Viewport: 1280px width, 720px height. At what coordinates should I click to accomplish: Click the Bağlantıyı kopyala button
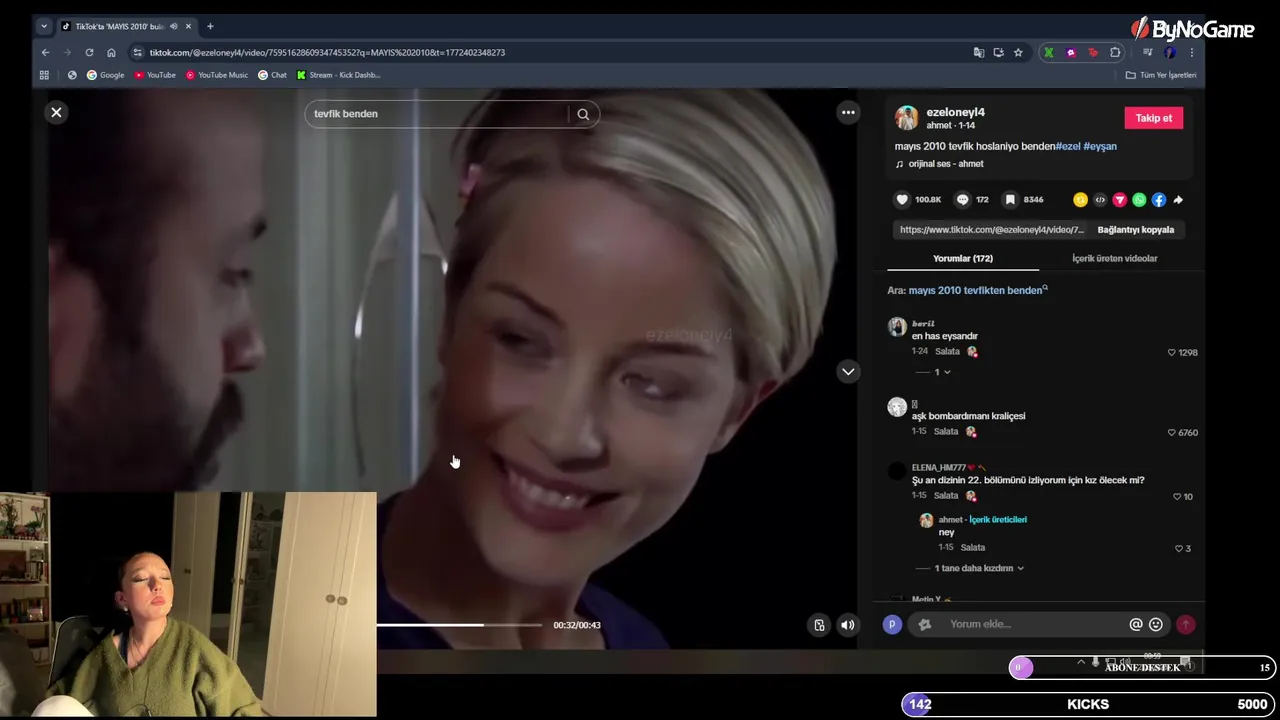[x=1135, y=230]
